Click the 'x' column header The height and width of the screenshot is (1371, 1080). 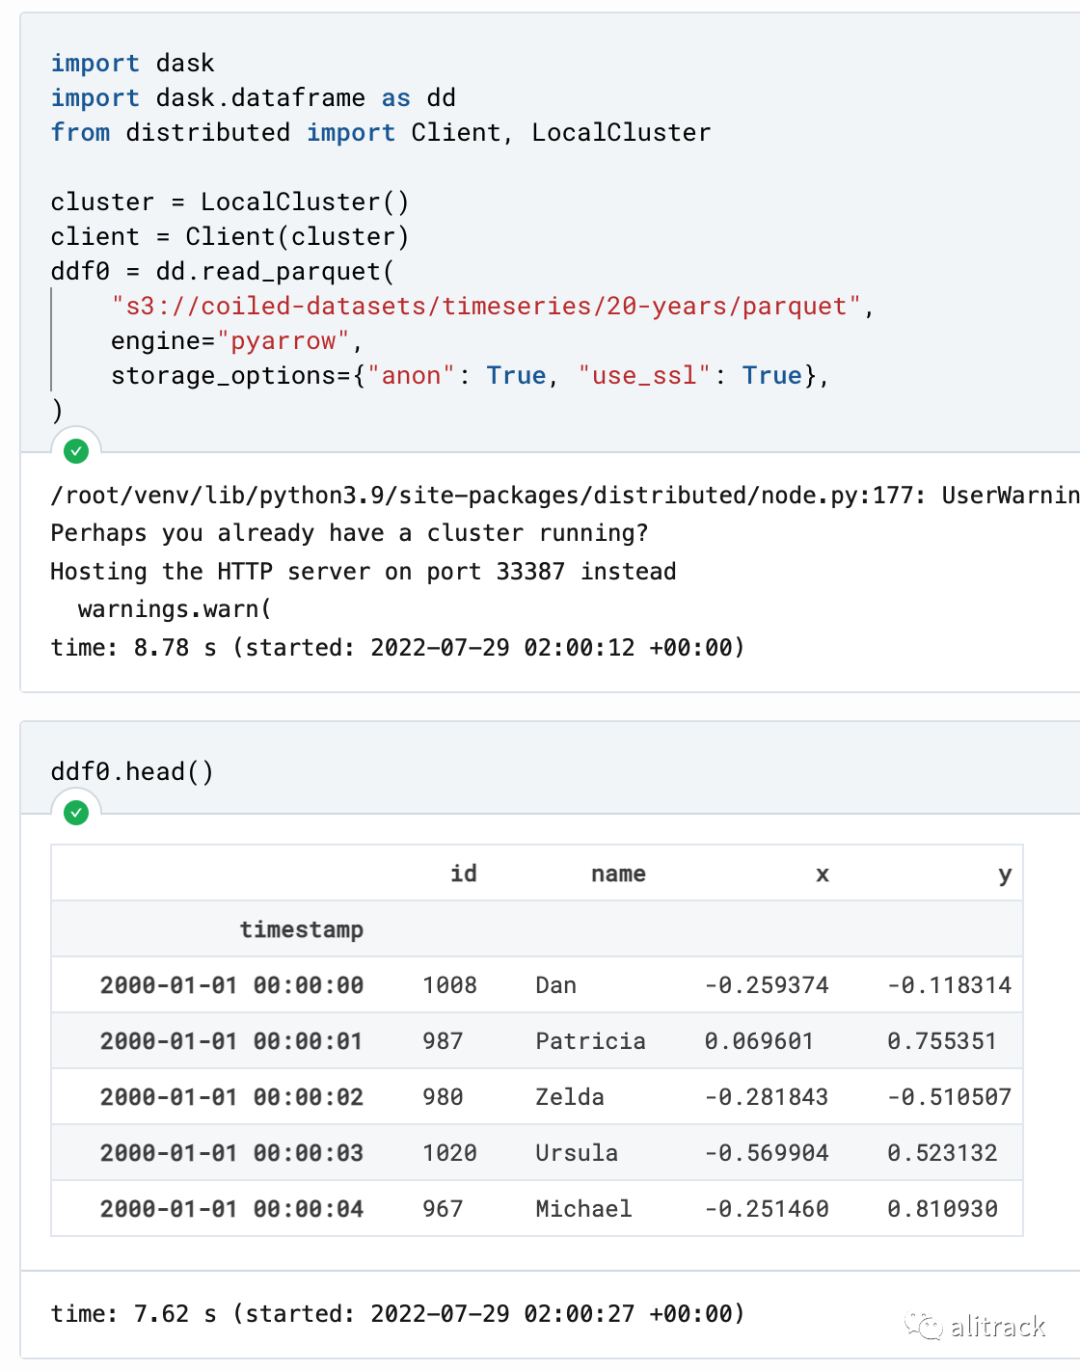(x=822, y=874)
